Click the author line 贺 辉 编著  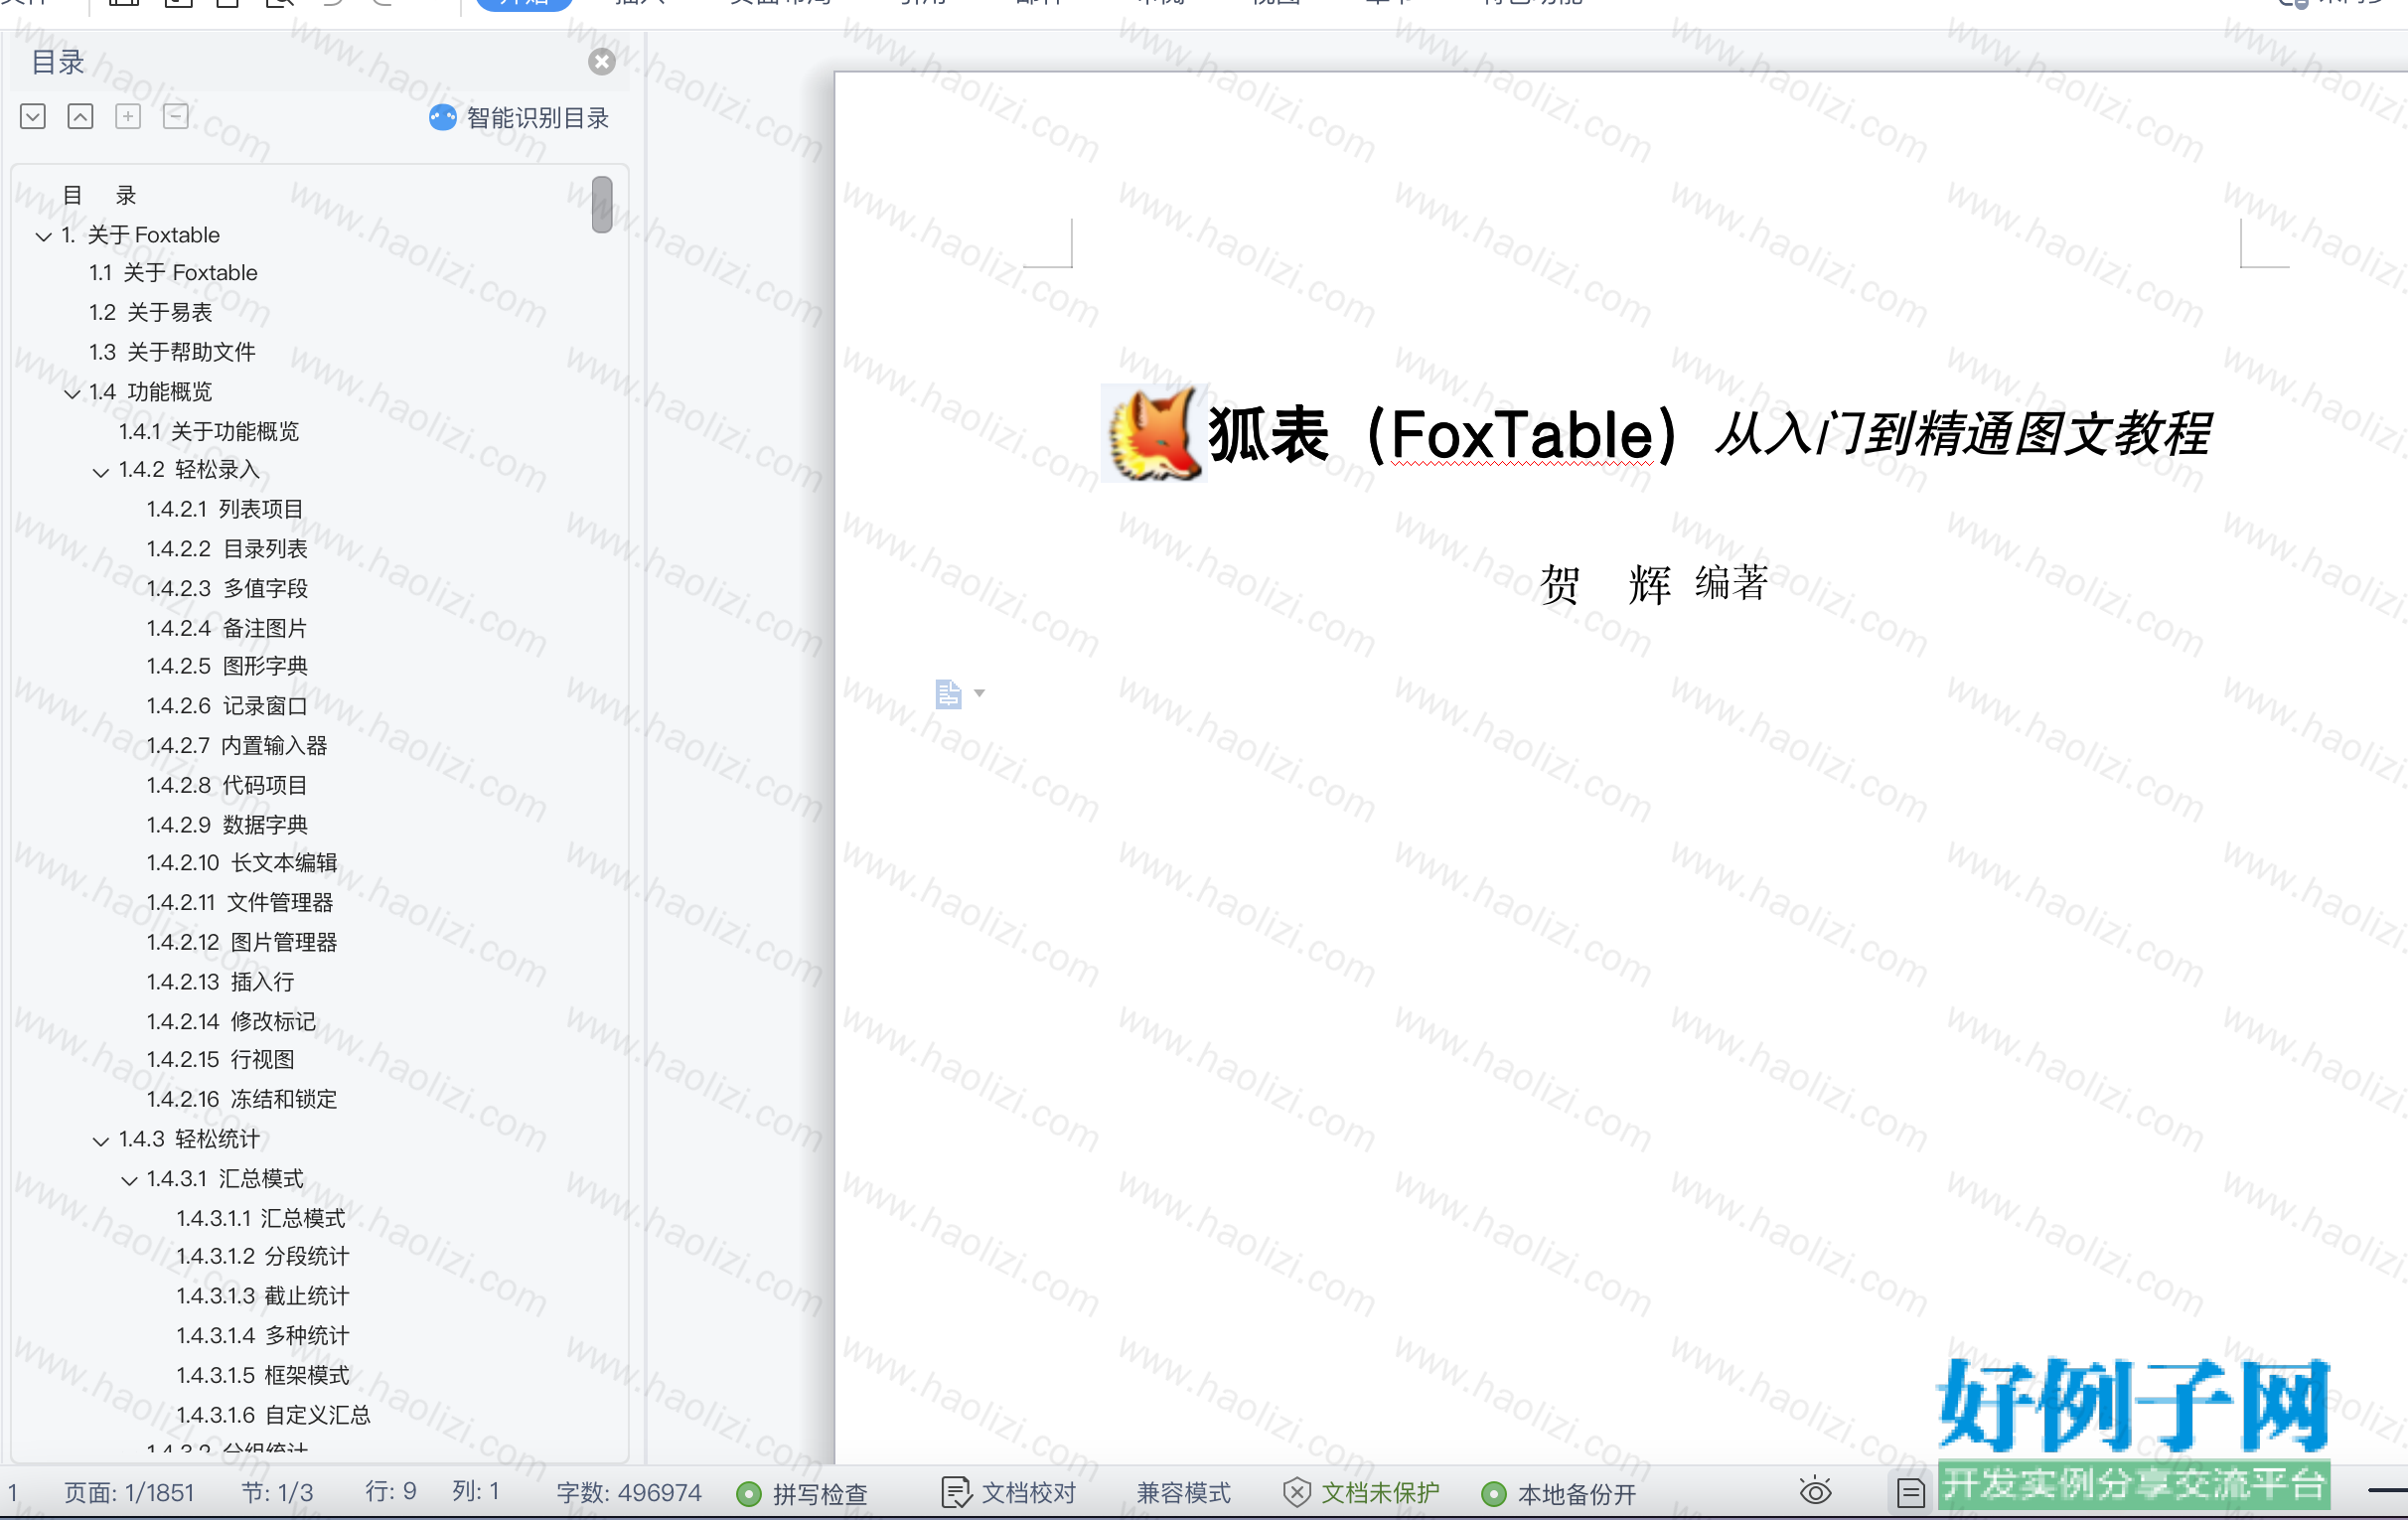click(x=1654, y=584)
